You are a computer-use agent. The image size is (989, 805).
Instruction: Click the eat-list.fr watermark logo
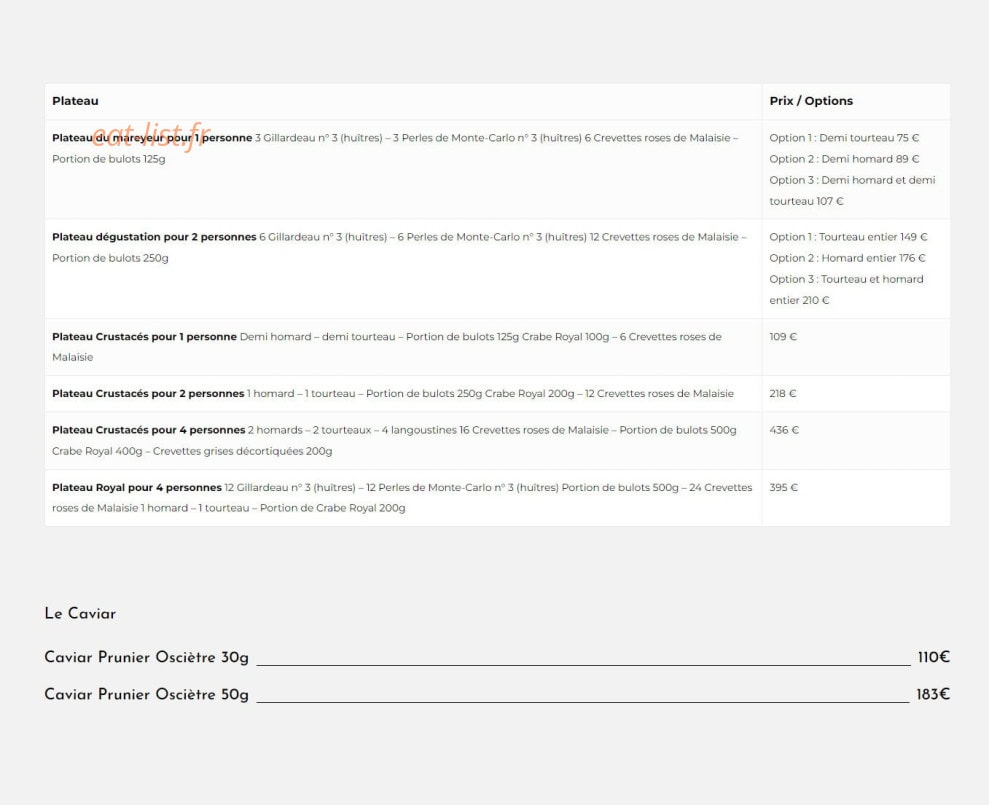[x=150, y=136]
